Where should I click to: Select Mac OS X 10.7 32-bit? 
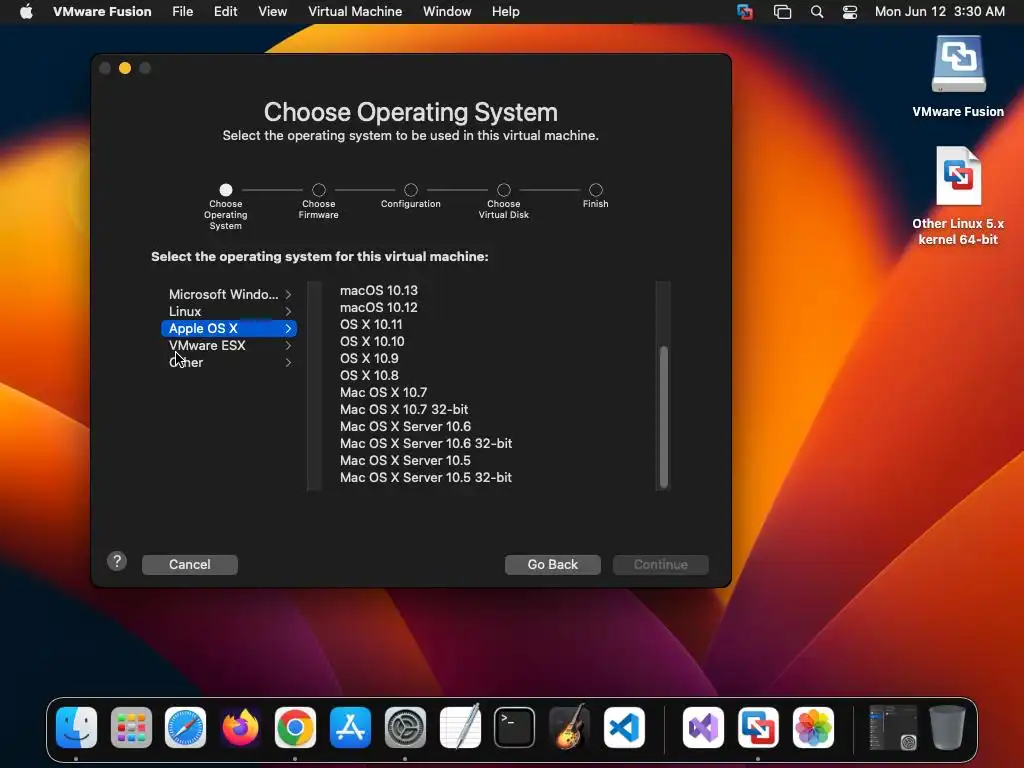[404, 409]
